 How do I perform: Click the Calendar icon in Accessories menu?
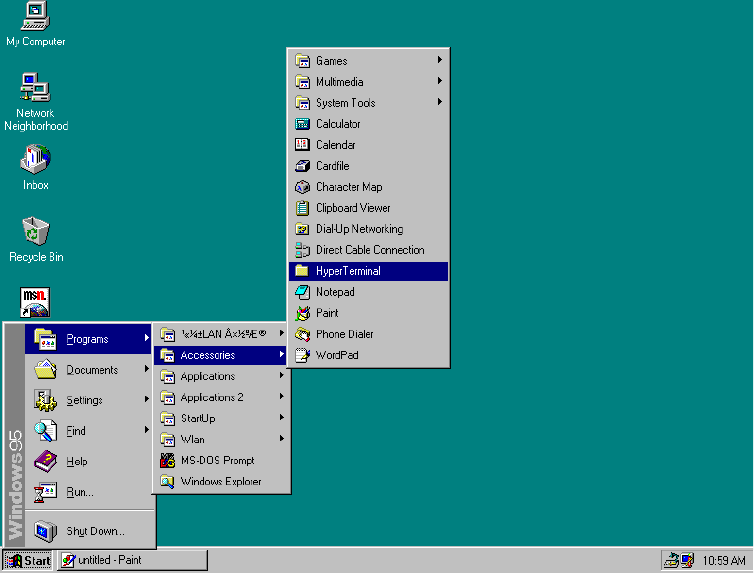click(302, 145)
